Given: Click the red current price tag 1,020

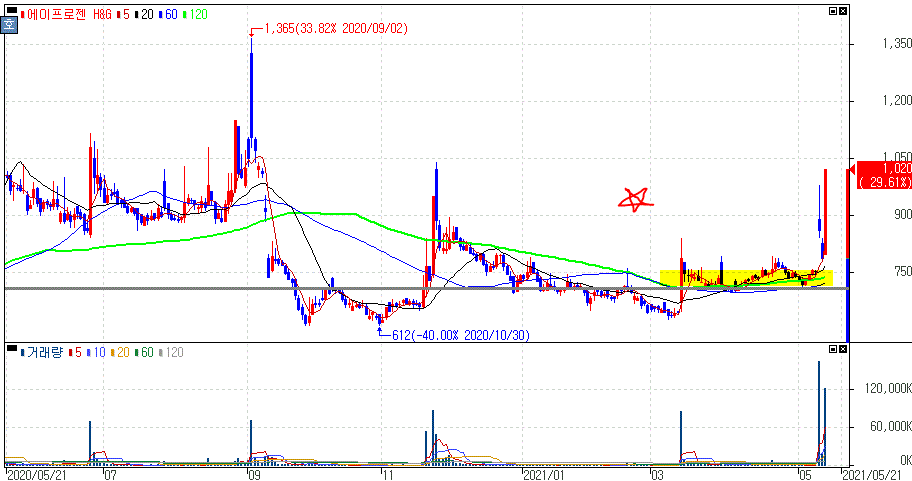Looking at the screenshot, I should (x=896, y=168).
